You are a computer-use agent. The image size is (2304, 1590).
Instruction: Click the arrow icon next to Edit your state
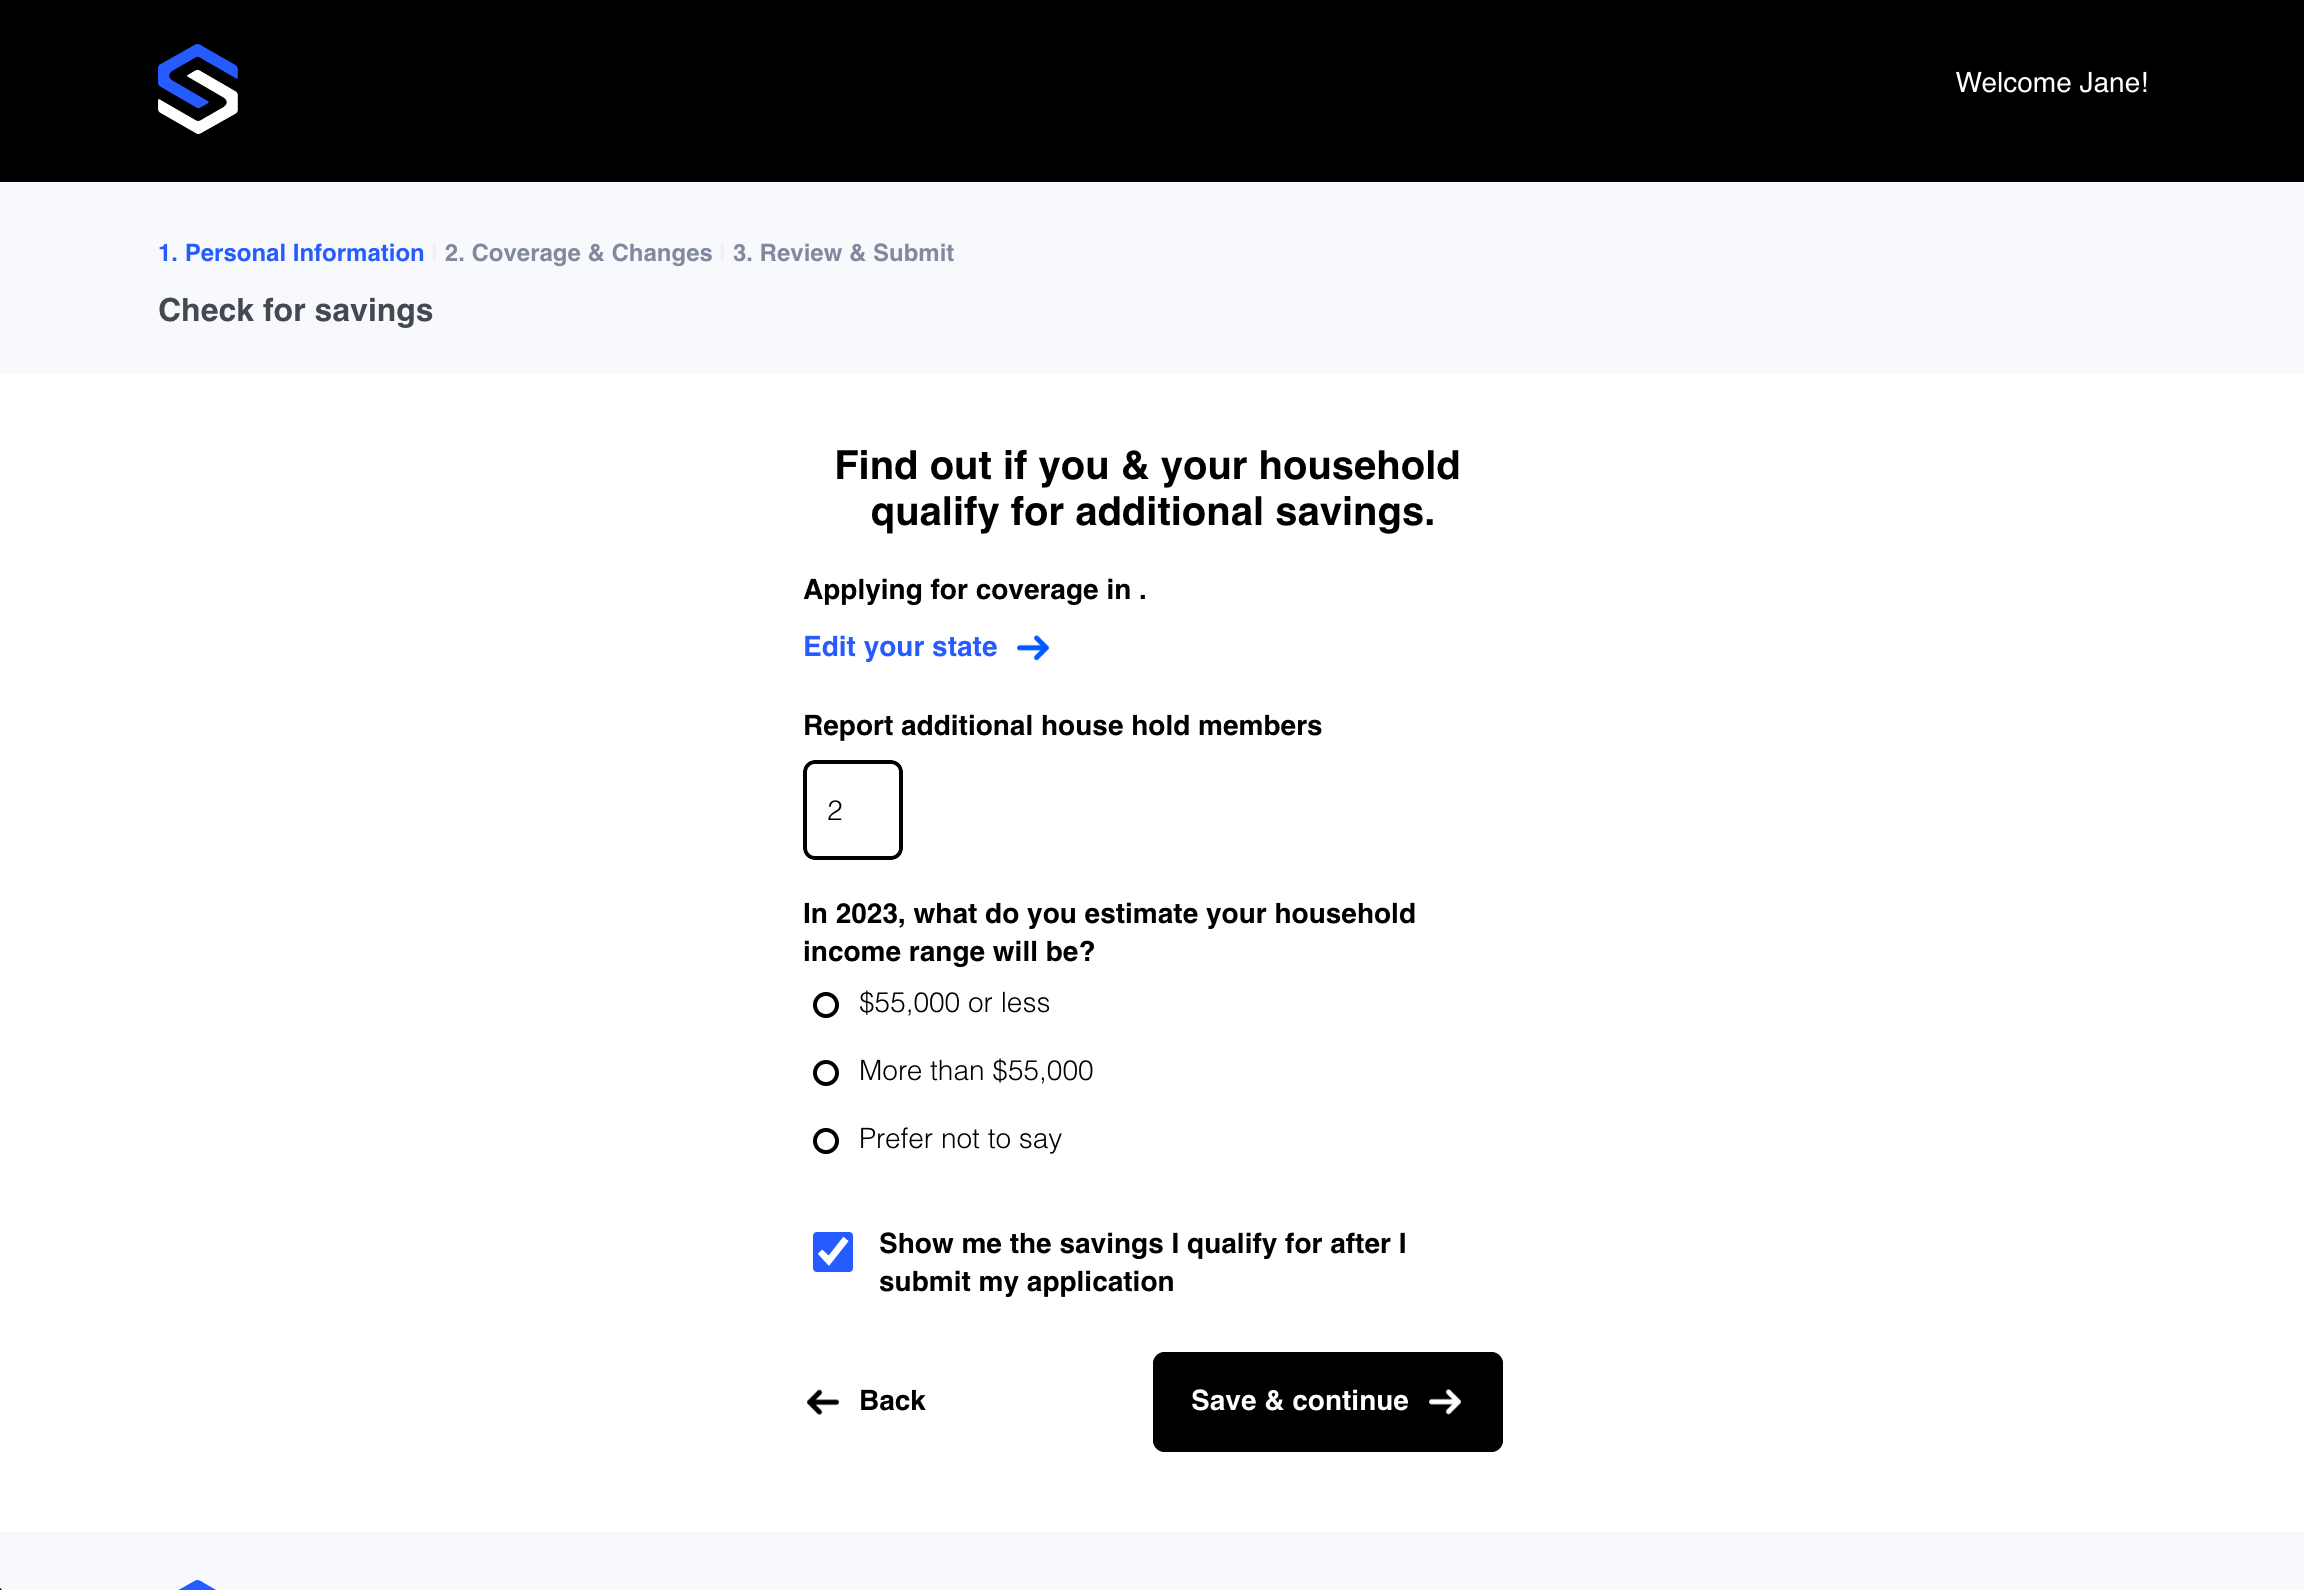pyautogui.click(x=1034, y=647)
